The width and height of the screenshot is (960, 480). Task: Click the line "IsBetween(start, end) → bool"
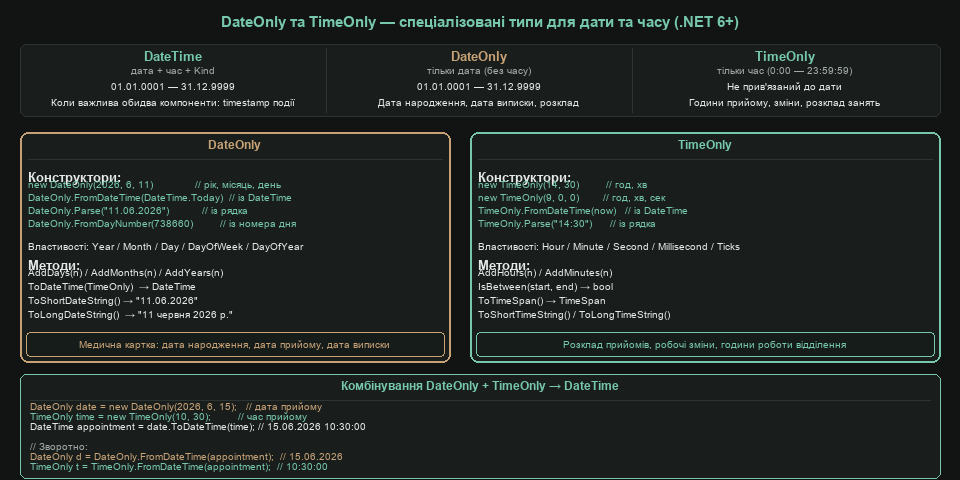[x=546, y=287]
